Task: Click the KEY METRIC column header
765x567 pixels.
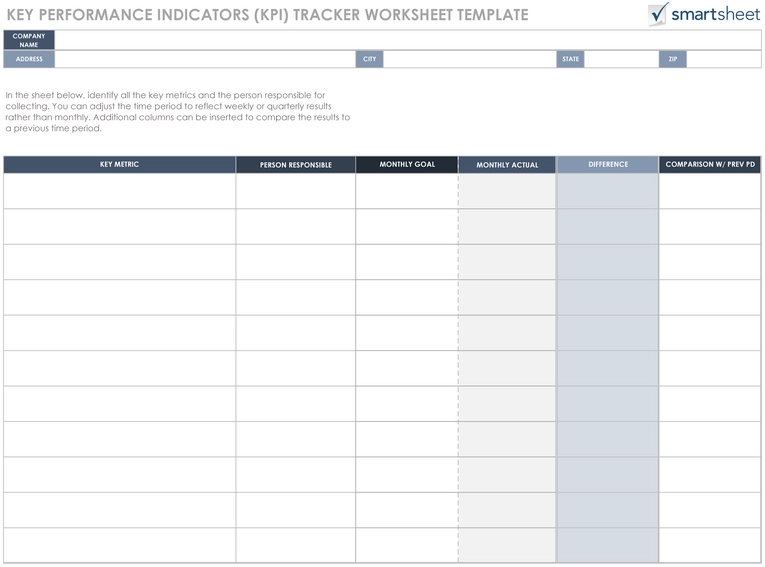Action: pyautogui.click(x=120, y=164)
